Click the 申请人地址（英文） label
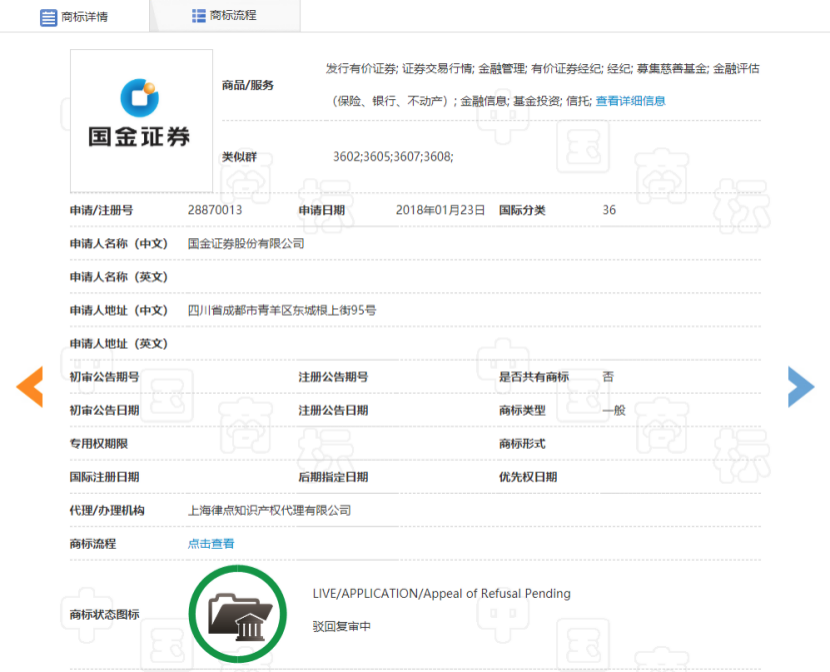The width and height of the screenshot is (830, 672). 119,343
